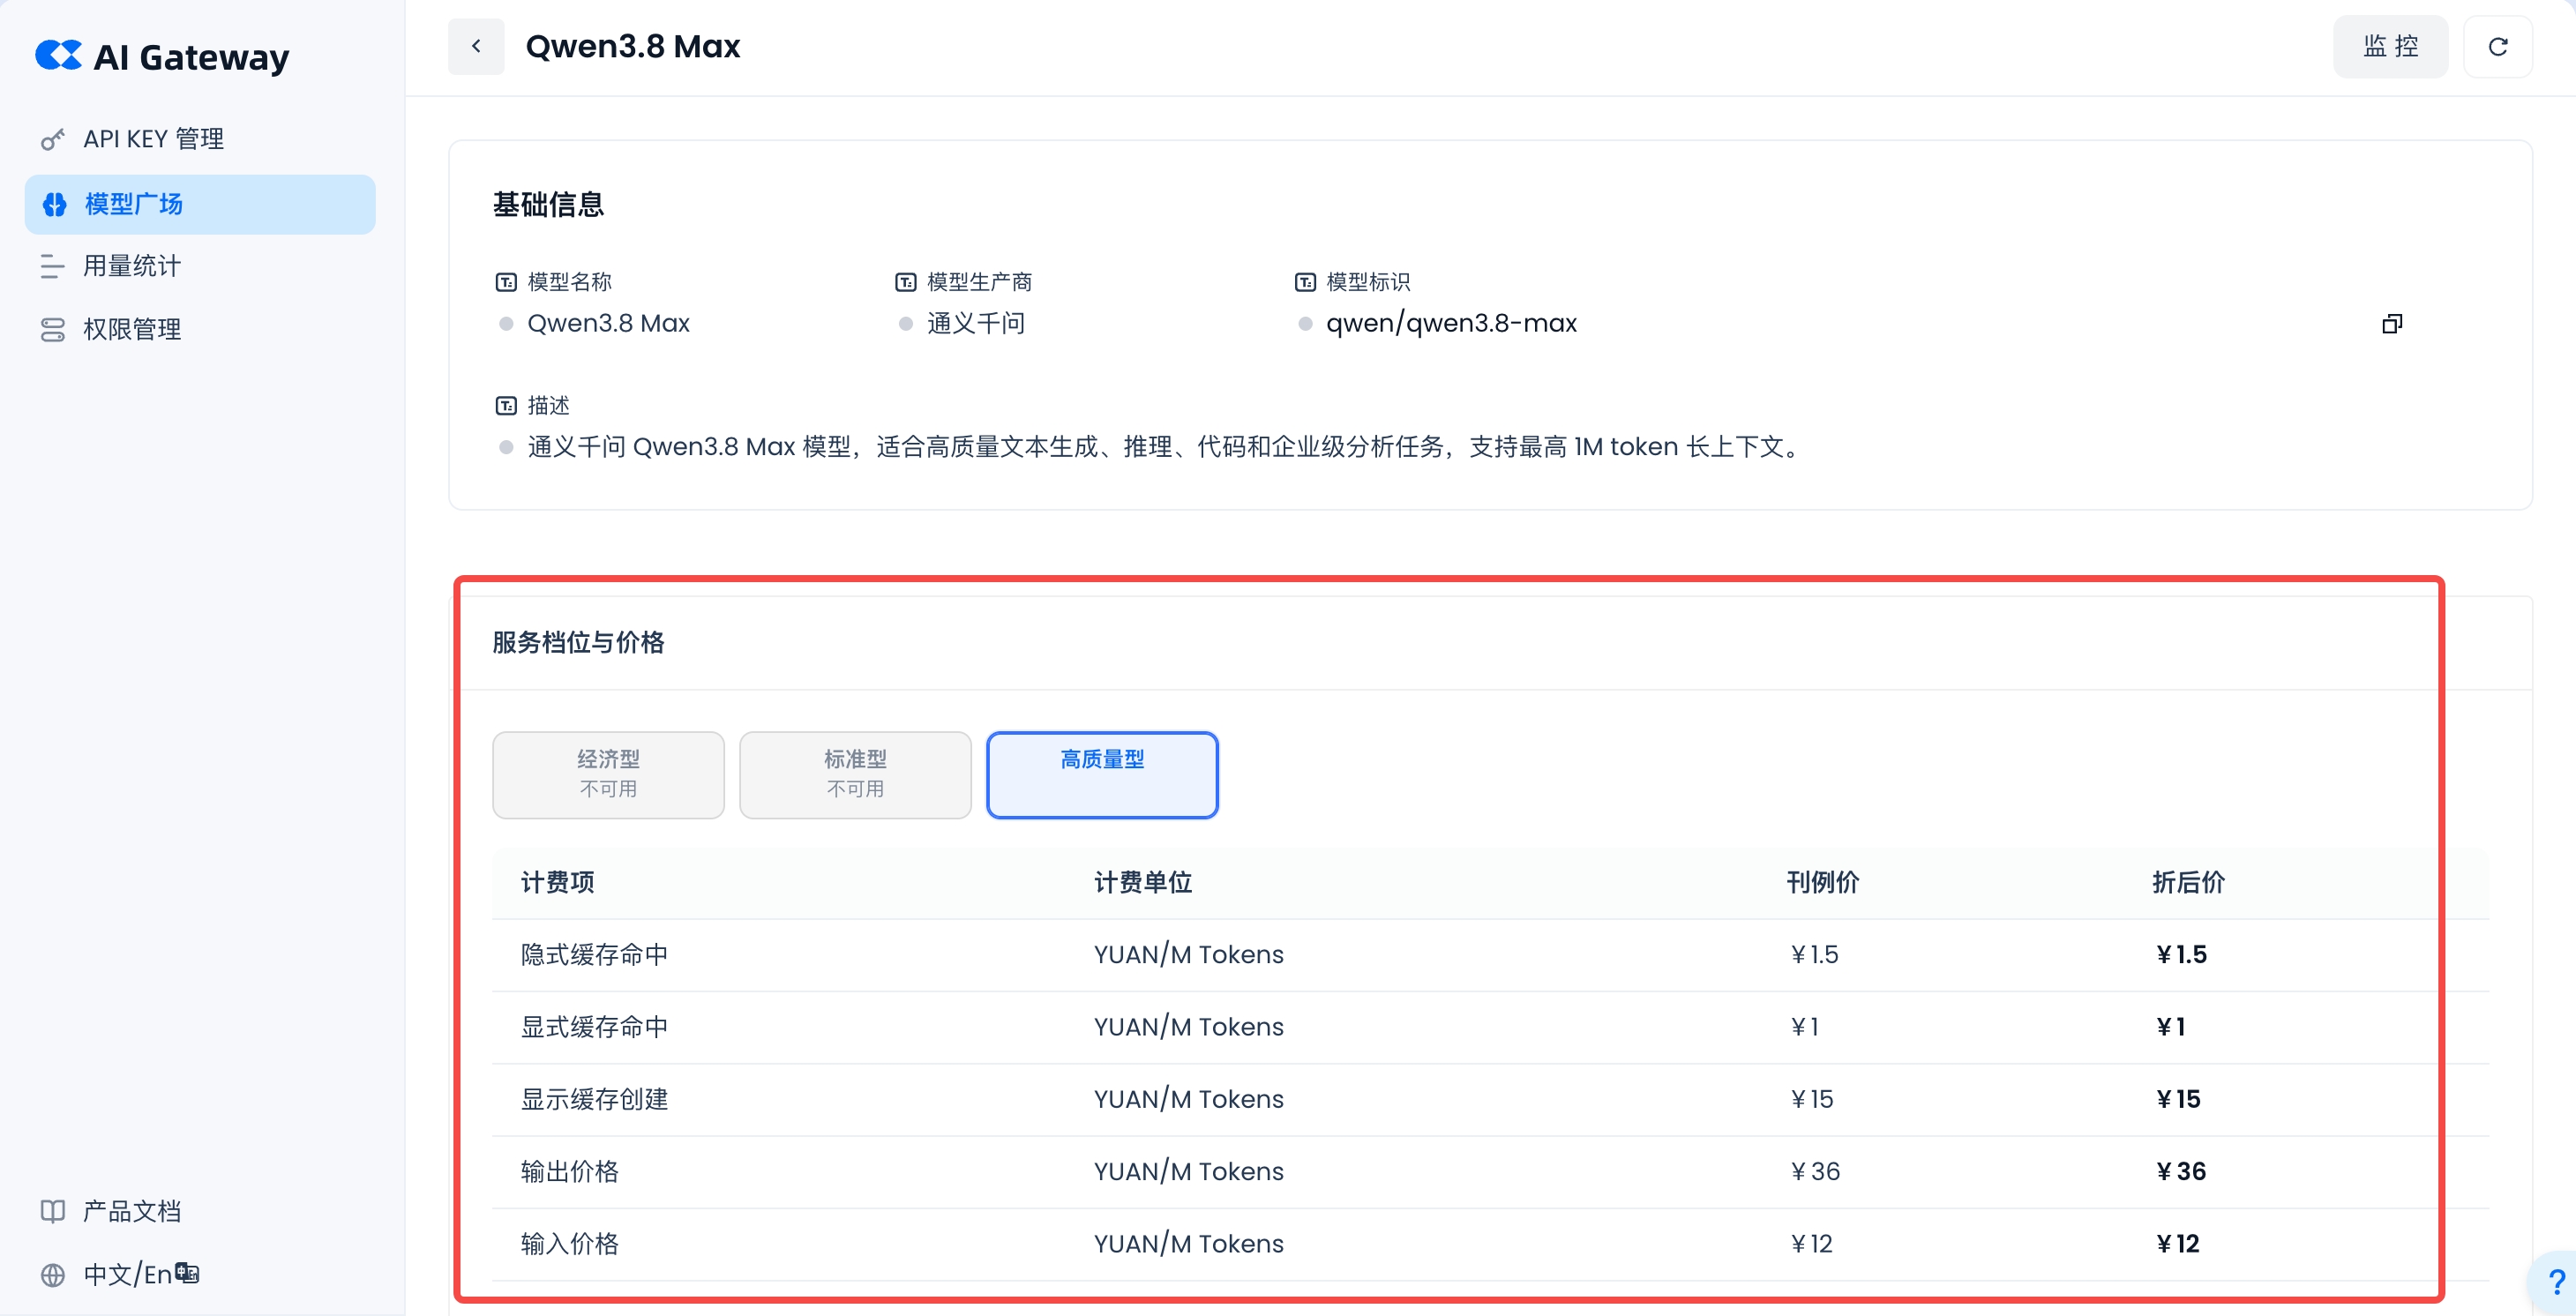This screenshot has width=2576, height=1316.
Task: Click the 显示缓存创建 row label
Action: pyautogui.click(x=594, y=1098)
